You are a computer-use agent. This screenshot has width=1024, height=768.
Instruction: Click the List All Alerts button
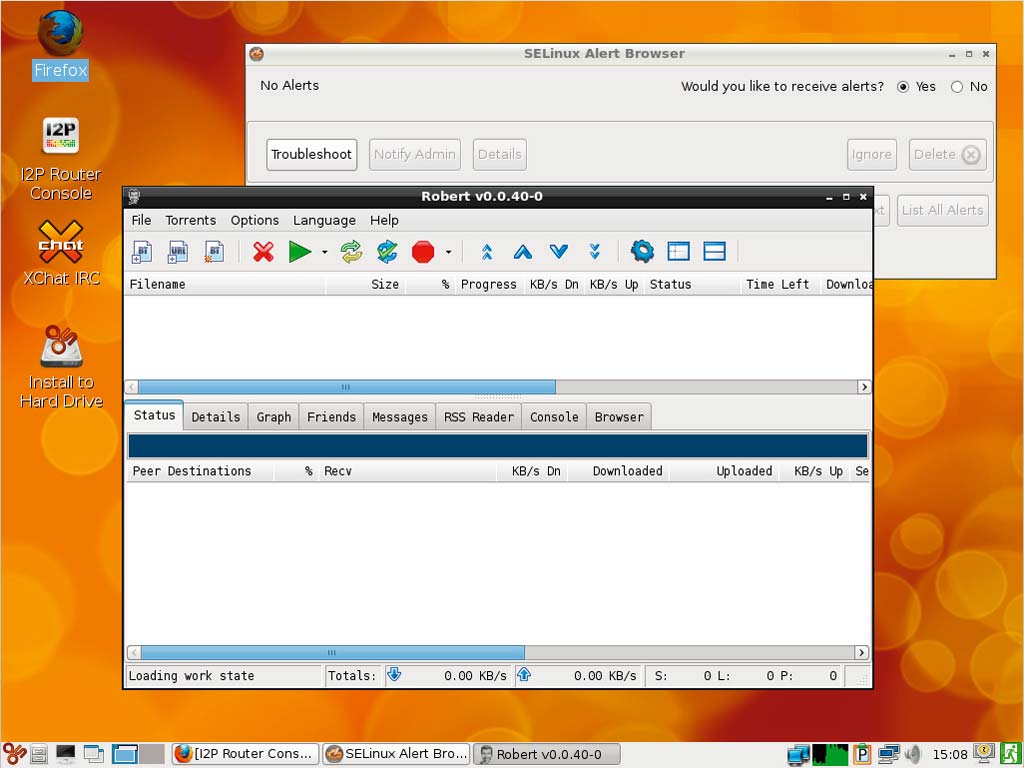click(x=942, y=210)
